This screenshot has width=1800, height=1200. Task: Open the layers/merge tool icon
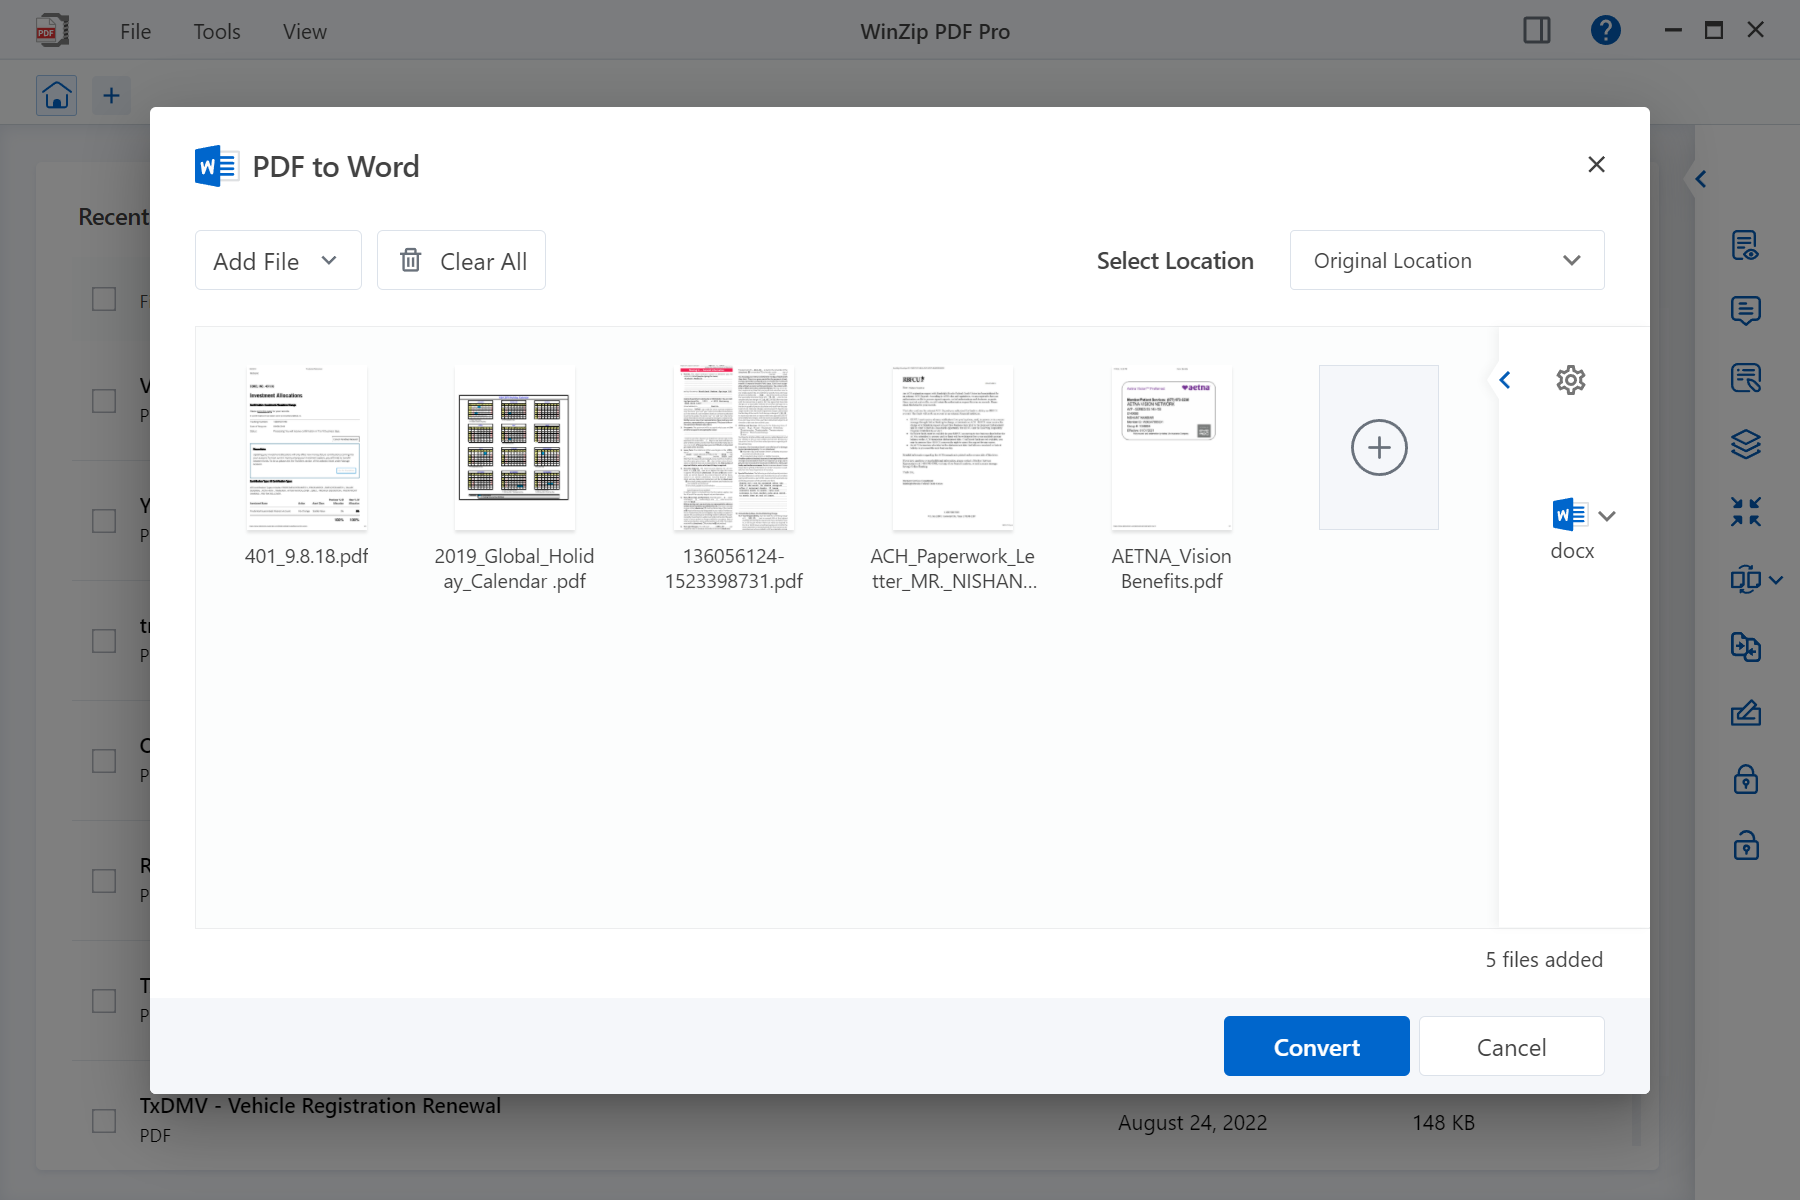point(1746,444)
